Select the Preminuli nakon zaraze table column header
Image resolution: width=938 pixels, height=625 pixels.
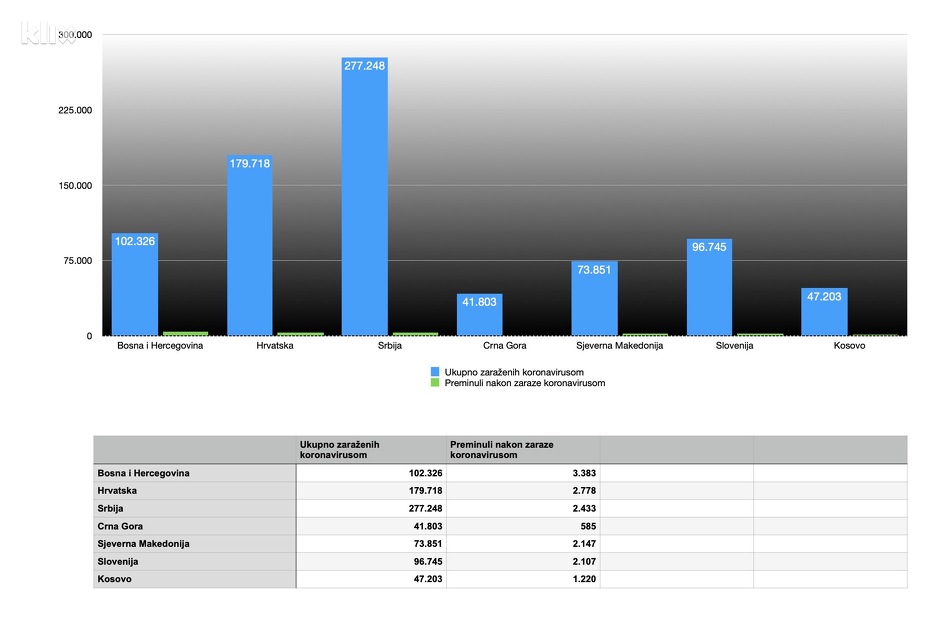point(523,449)
